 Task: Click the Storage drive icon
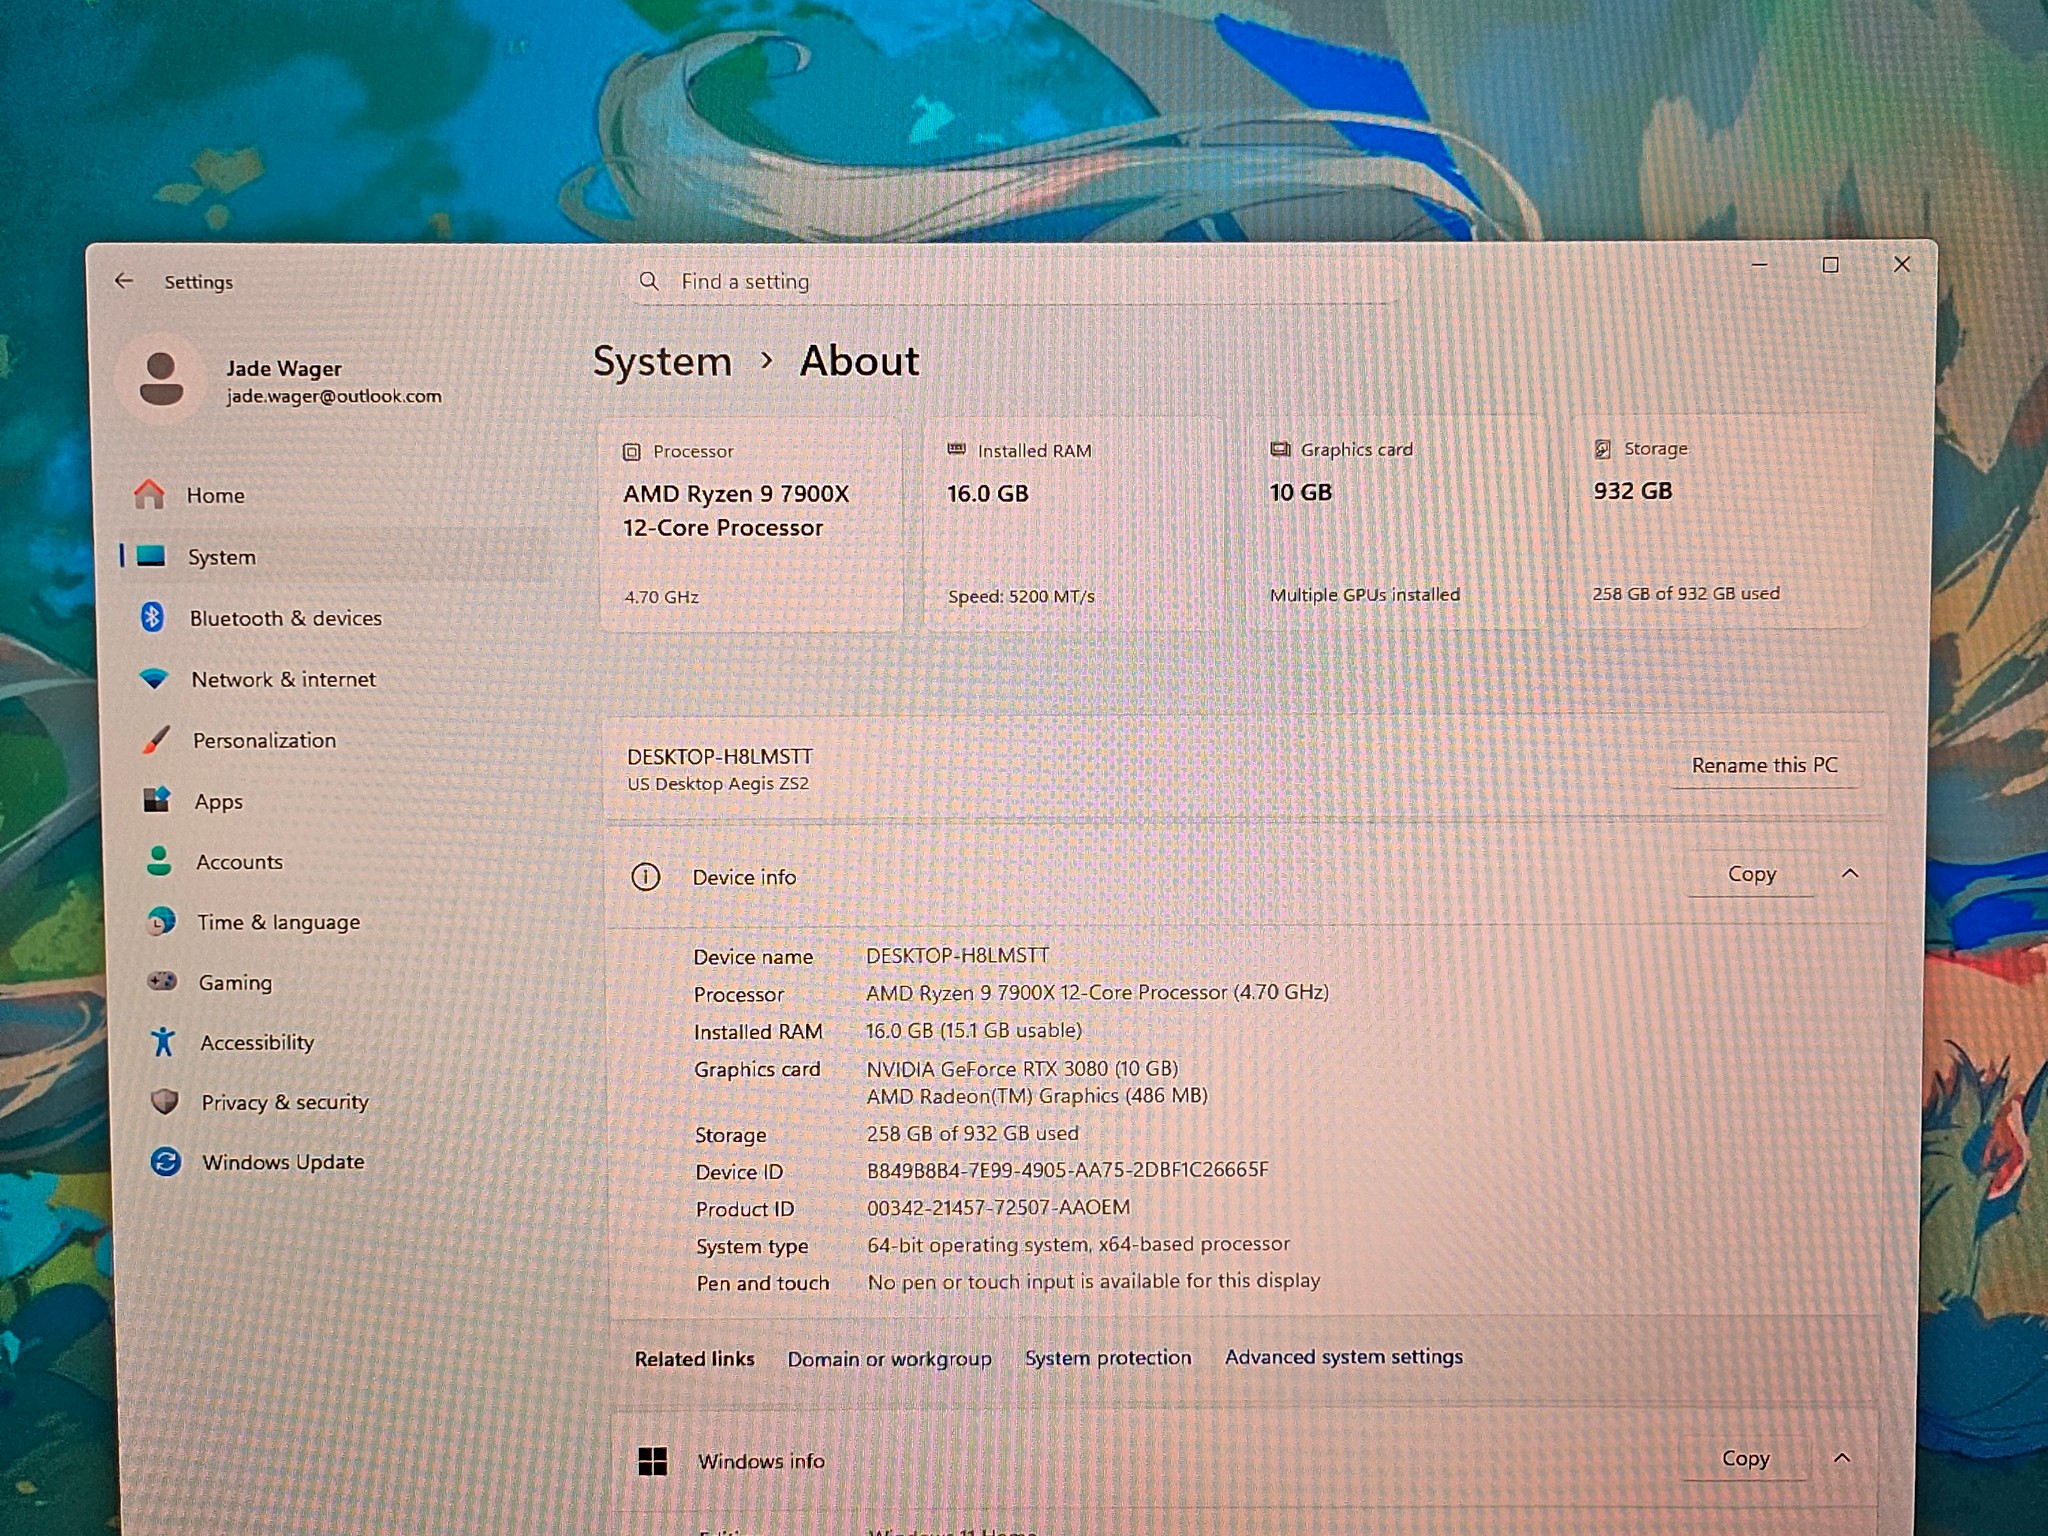tap(1602, 449)
